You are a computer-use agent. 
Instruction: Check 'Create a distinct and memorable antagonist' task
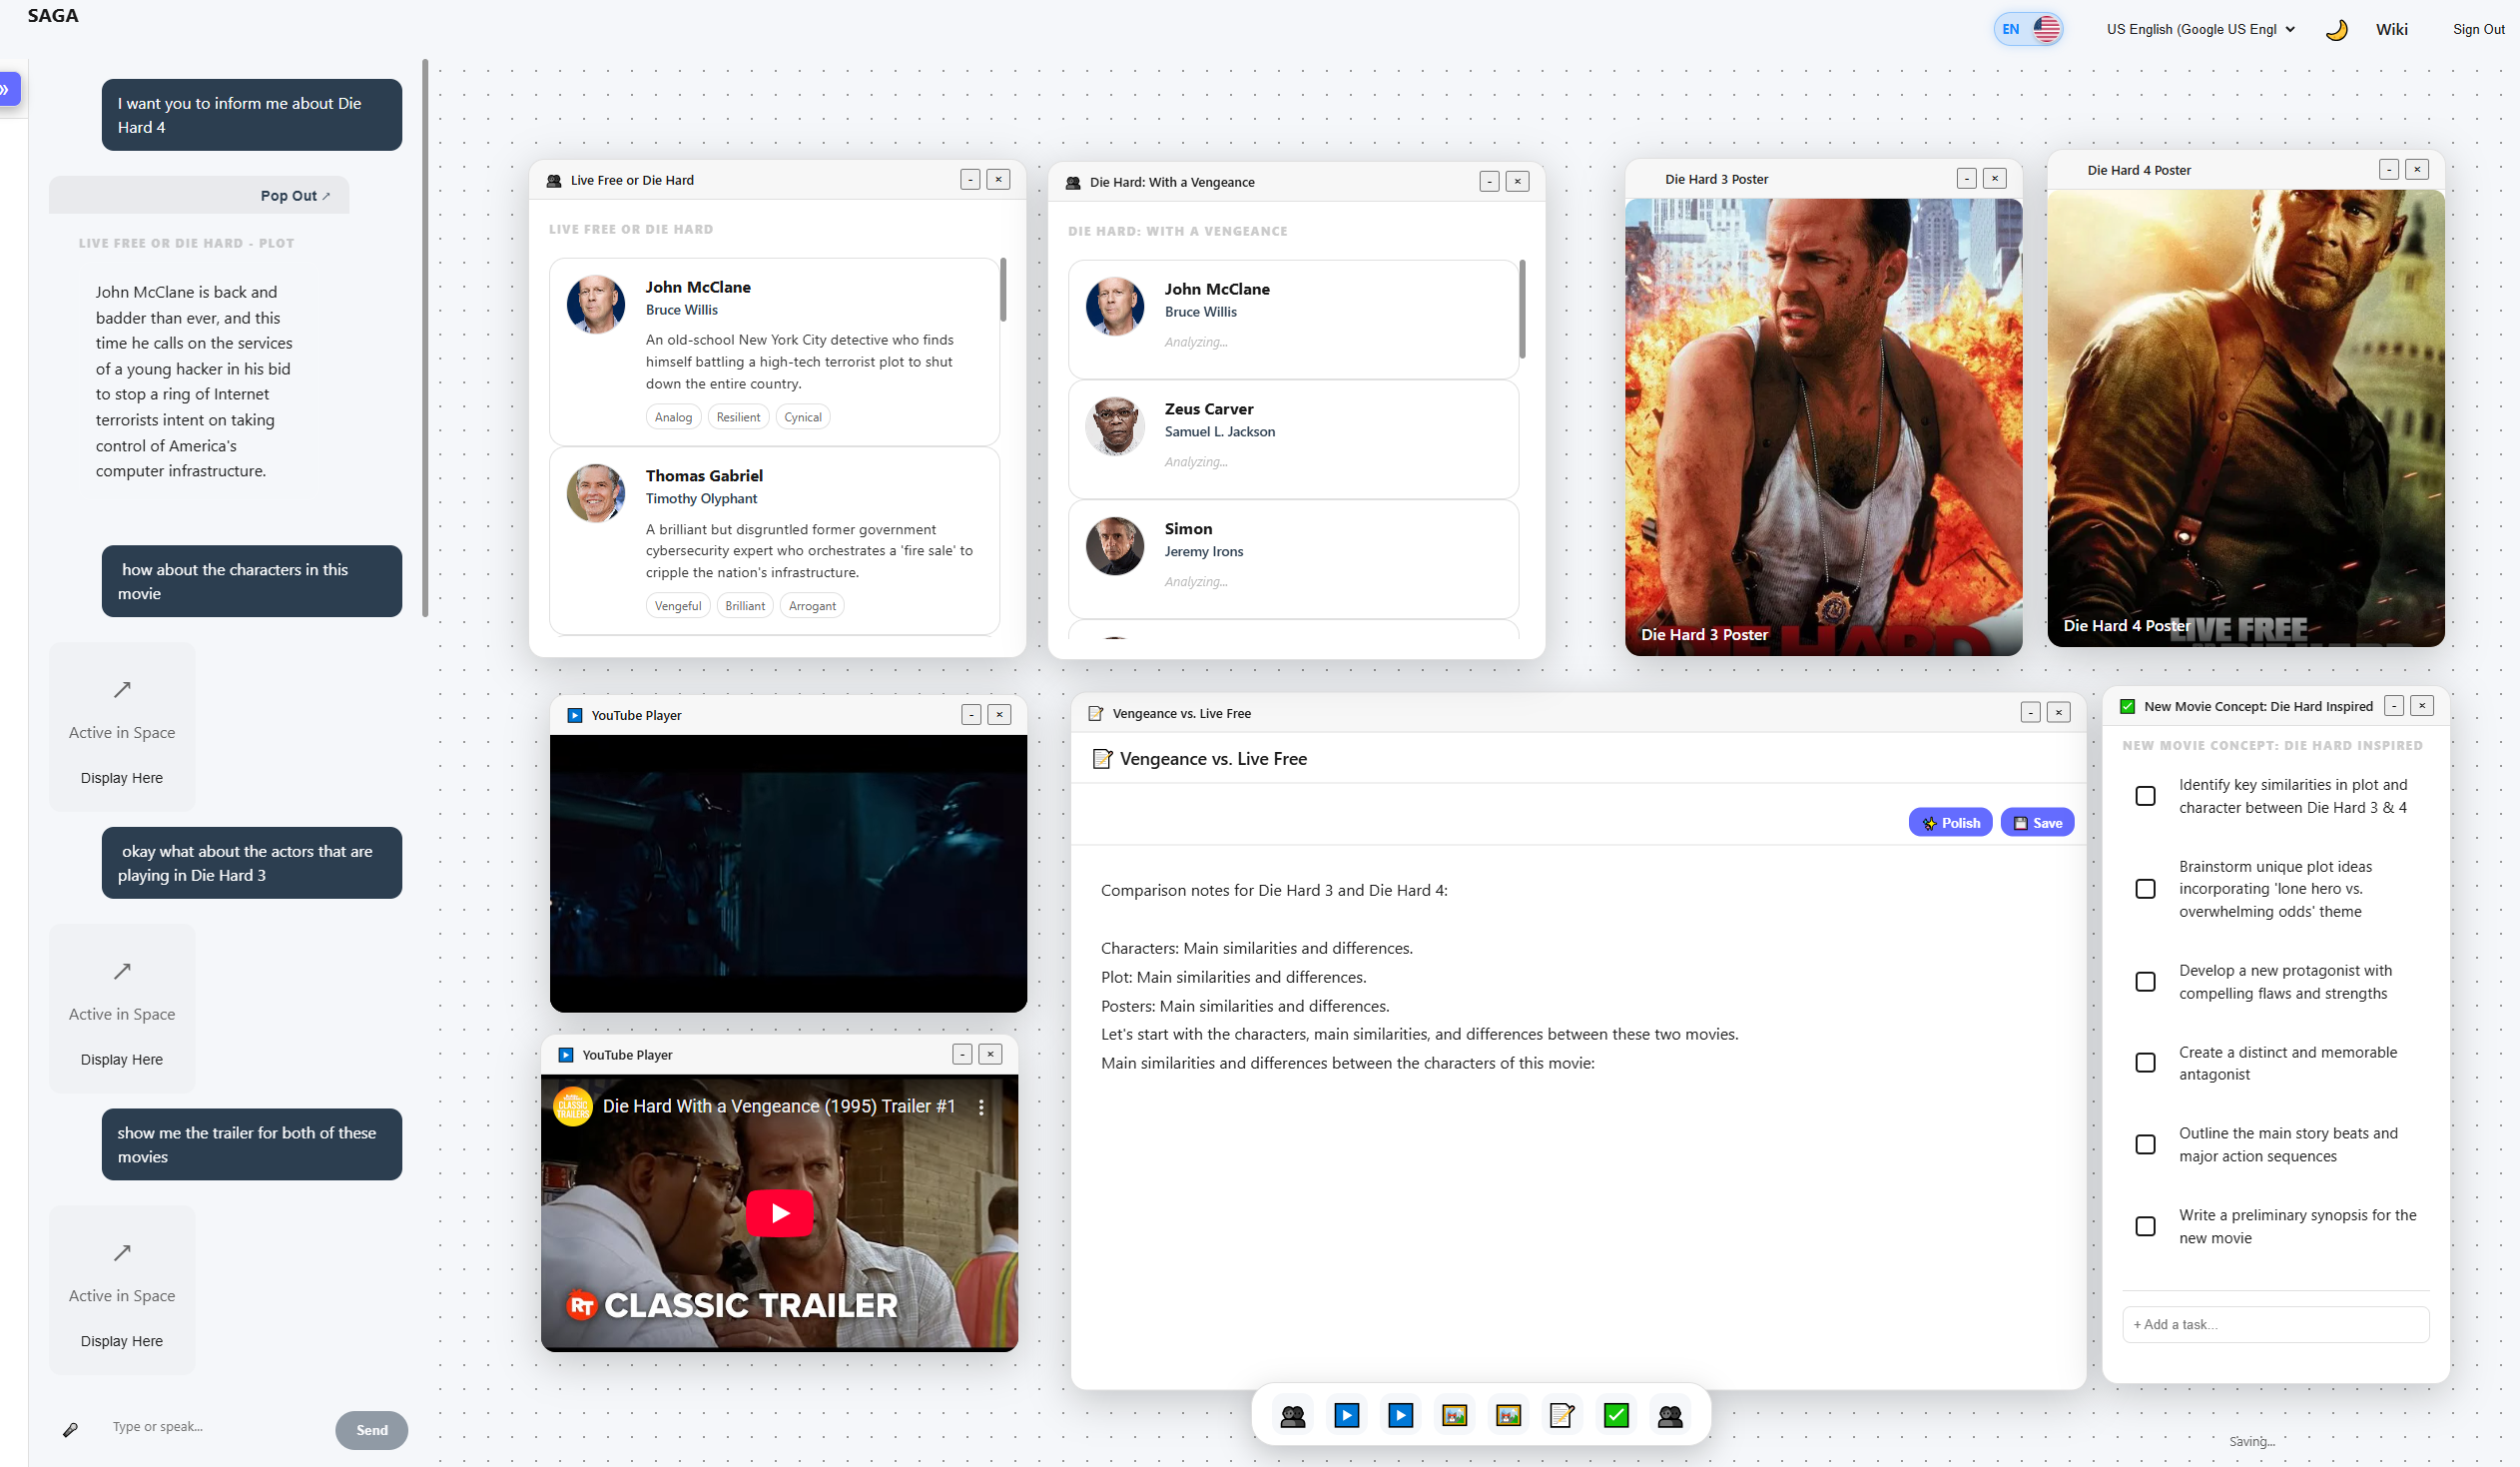tap(2145, 1062)
